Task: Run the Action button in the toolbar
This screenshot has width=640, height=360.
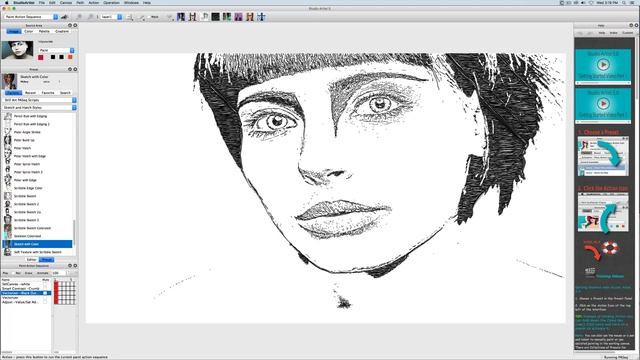Action: click(x=64, y=17)
